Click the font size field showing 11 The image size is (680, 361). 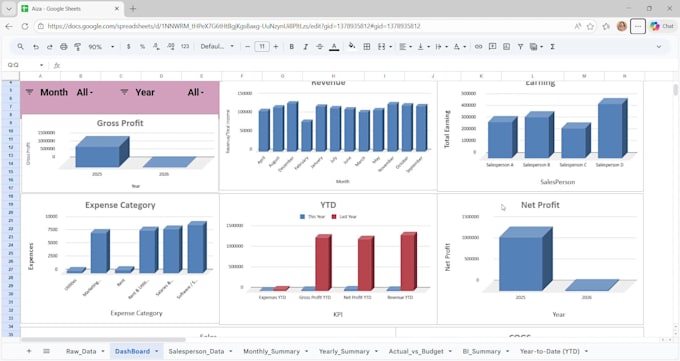click(262, 46)
